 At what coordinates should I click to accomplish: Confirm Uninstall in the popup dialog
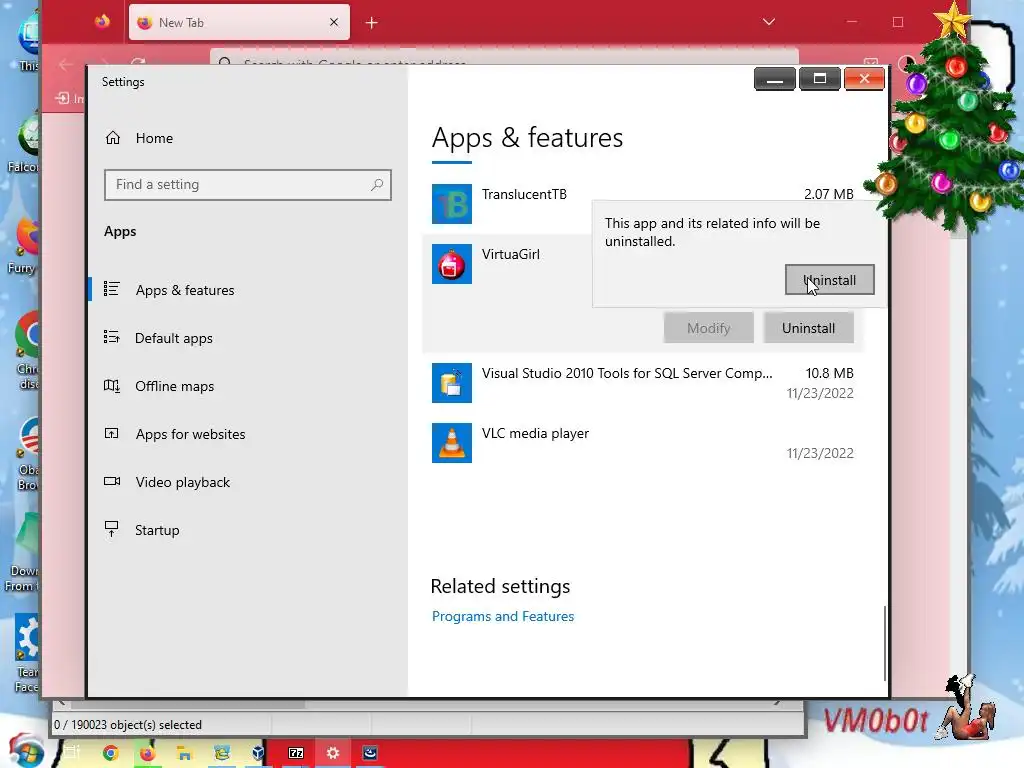(x=829, y=280)
